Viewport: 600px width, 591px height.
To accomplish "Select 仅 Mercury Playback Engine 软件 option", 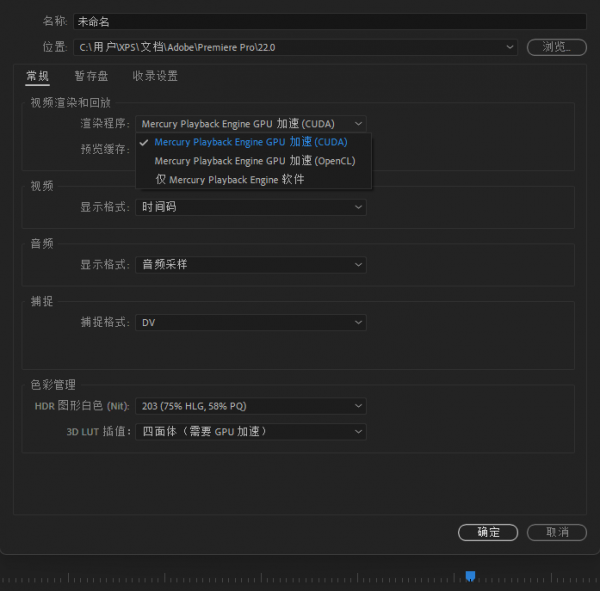I will [x=229, y=180].
